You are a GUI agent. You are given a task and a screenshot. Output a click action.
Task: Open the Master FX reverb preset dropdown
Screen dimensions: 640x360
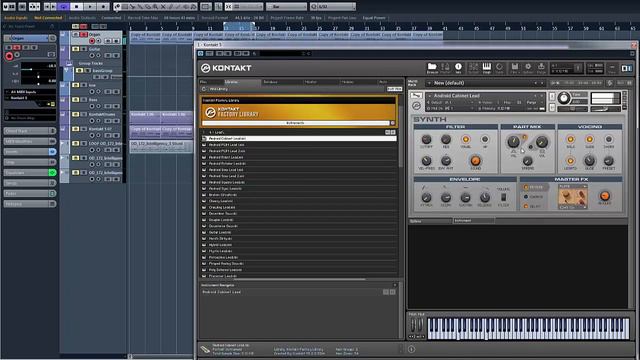tap(573, 186)
